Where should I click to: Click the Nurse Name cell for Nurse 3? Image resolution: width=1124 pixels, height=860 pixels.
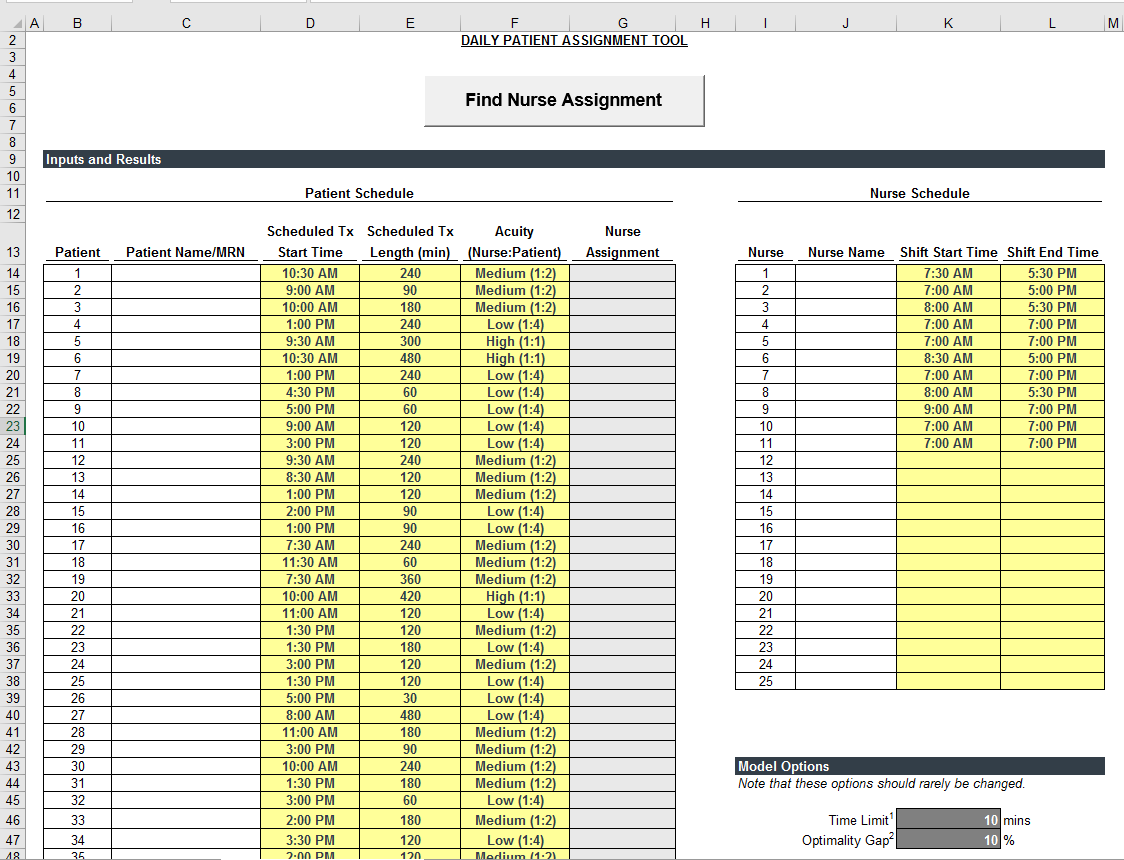coord(845,307)
